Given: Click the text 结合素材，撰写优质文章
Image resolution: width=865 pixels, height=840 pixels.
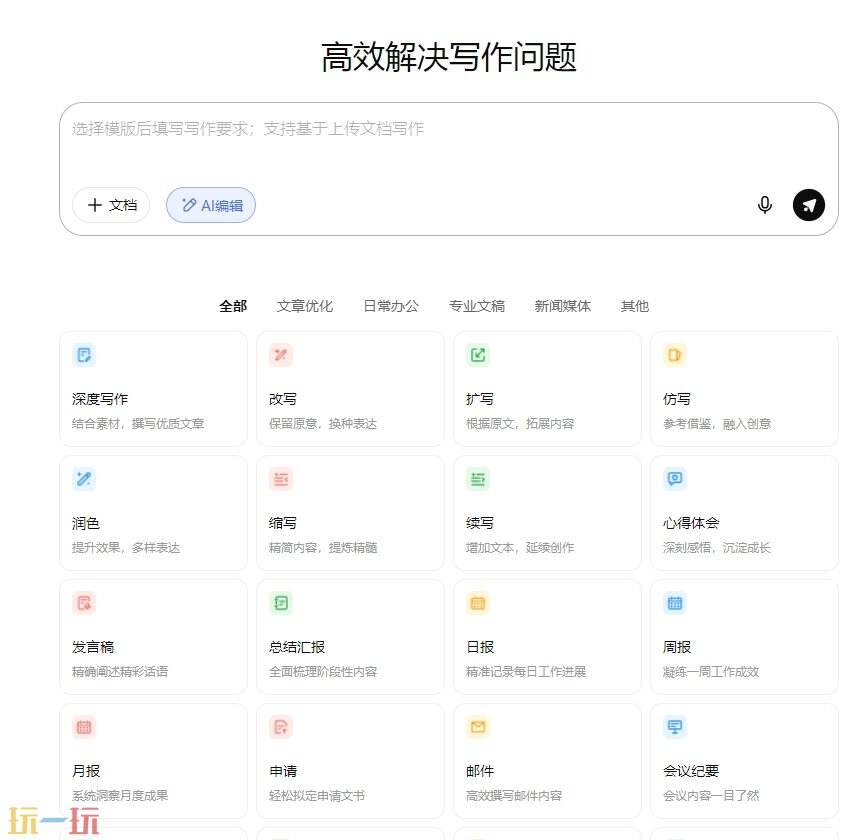Looking at the screenshot, I should coord(138,424).
